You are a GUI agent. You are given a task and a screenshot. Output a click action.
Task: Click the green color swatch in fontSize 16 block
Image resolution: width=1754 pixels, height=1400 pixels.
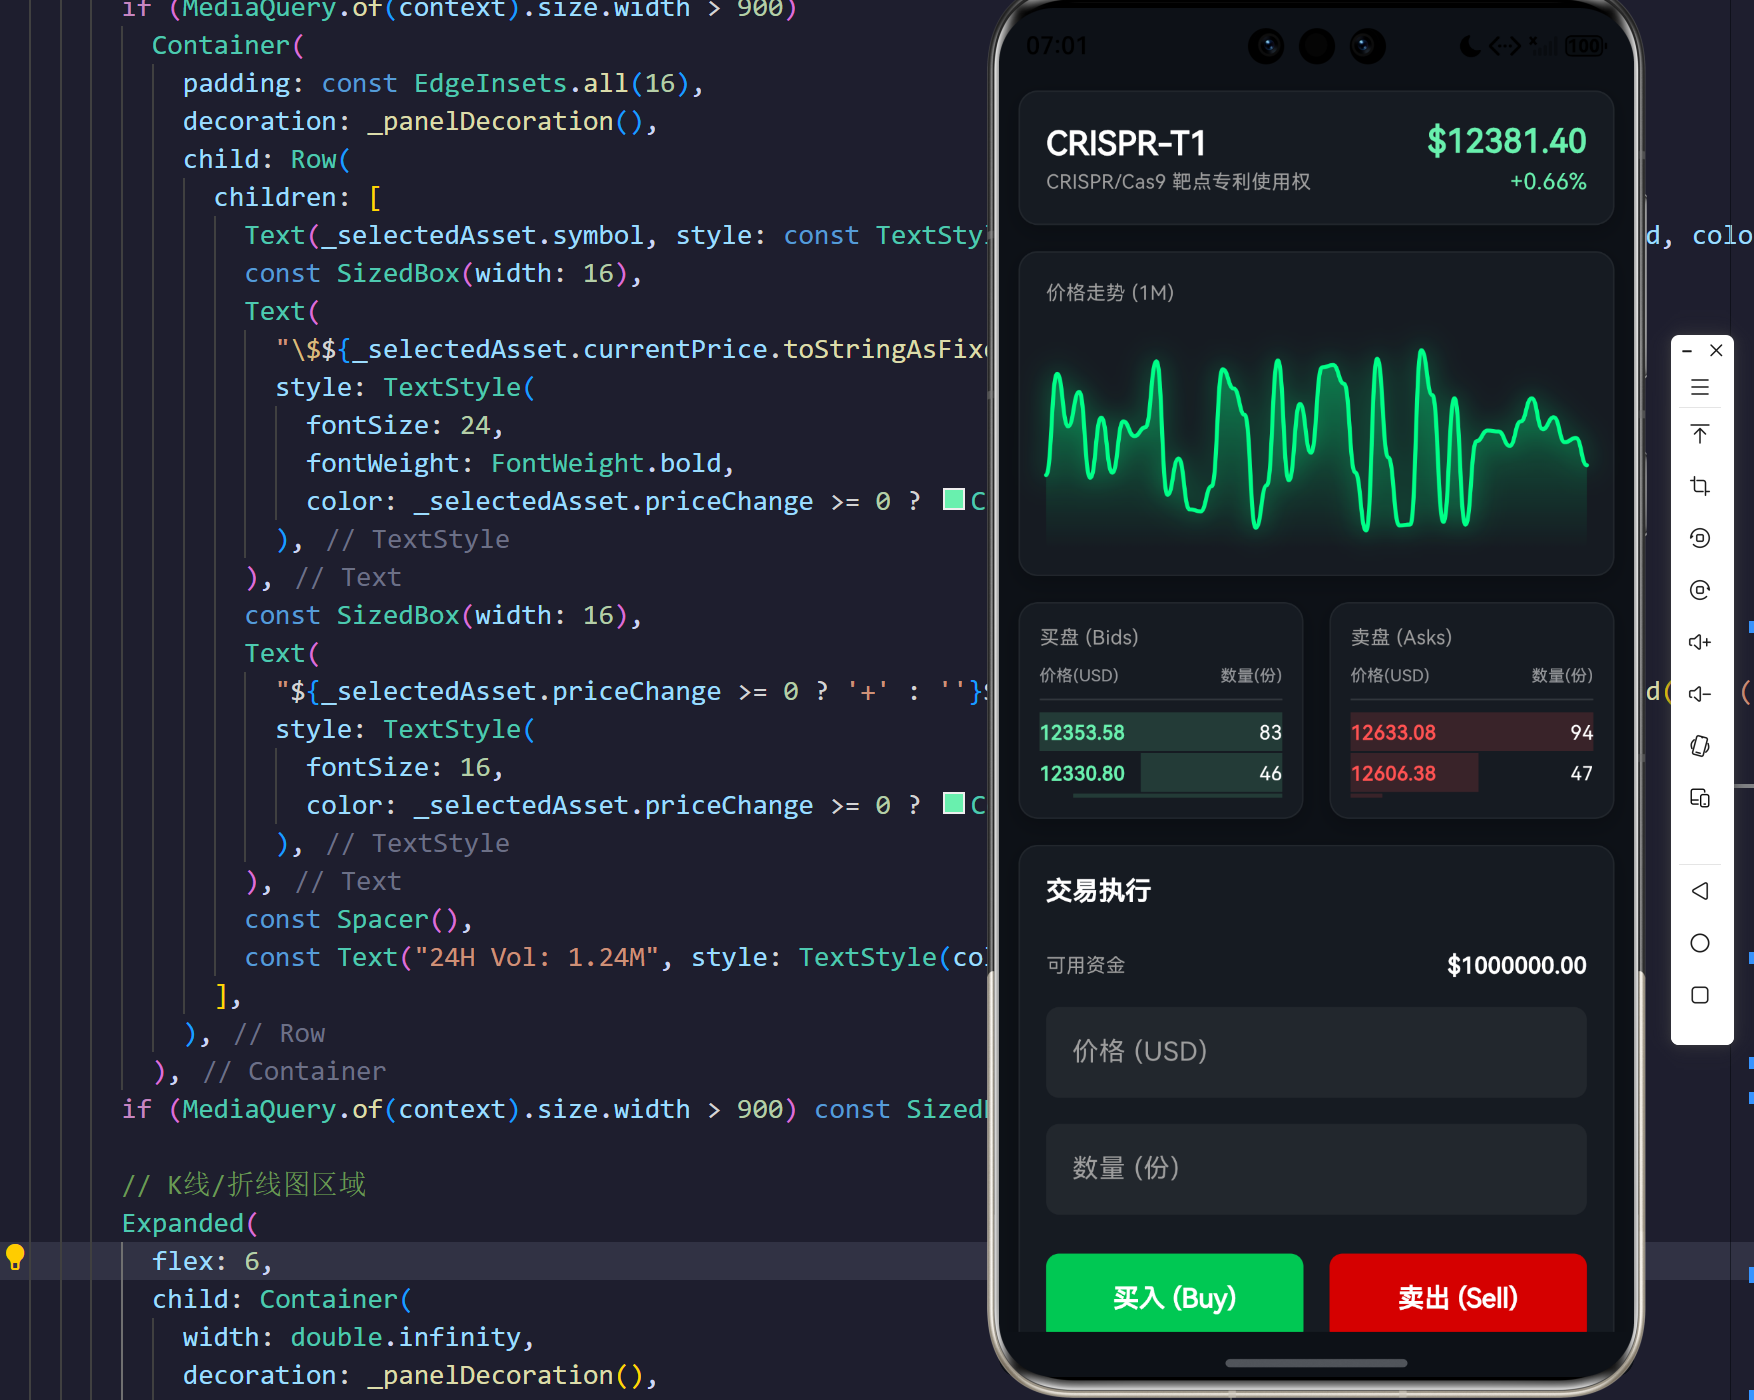click(x=954, y=803)
